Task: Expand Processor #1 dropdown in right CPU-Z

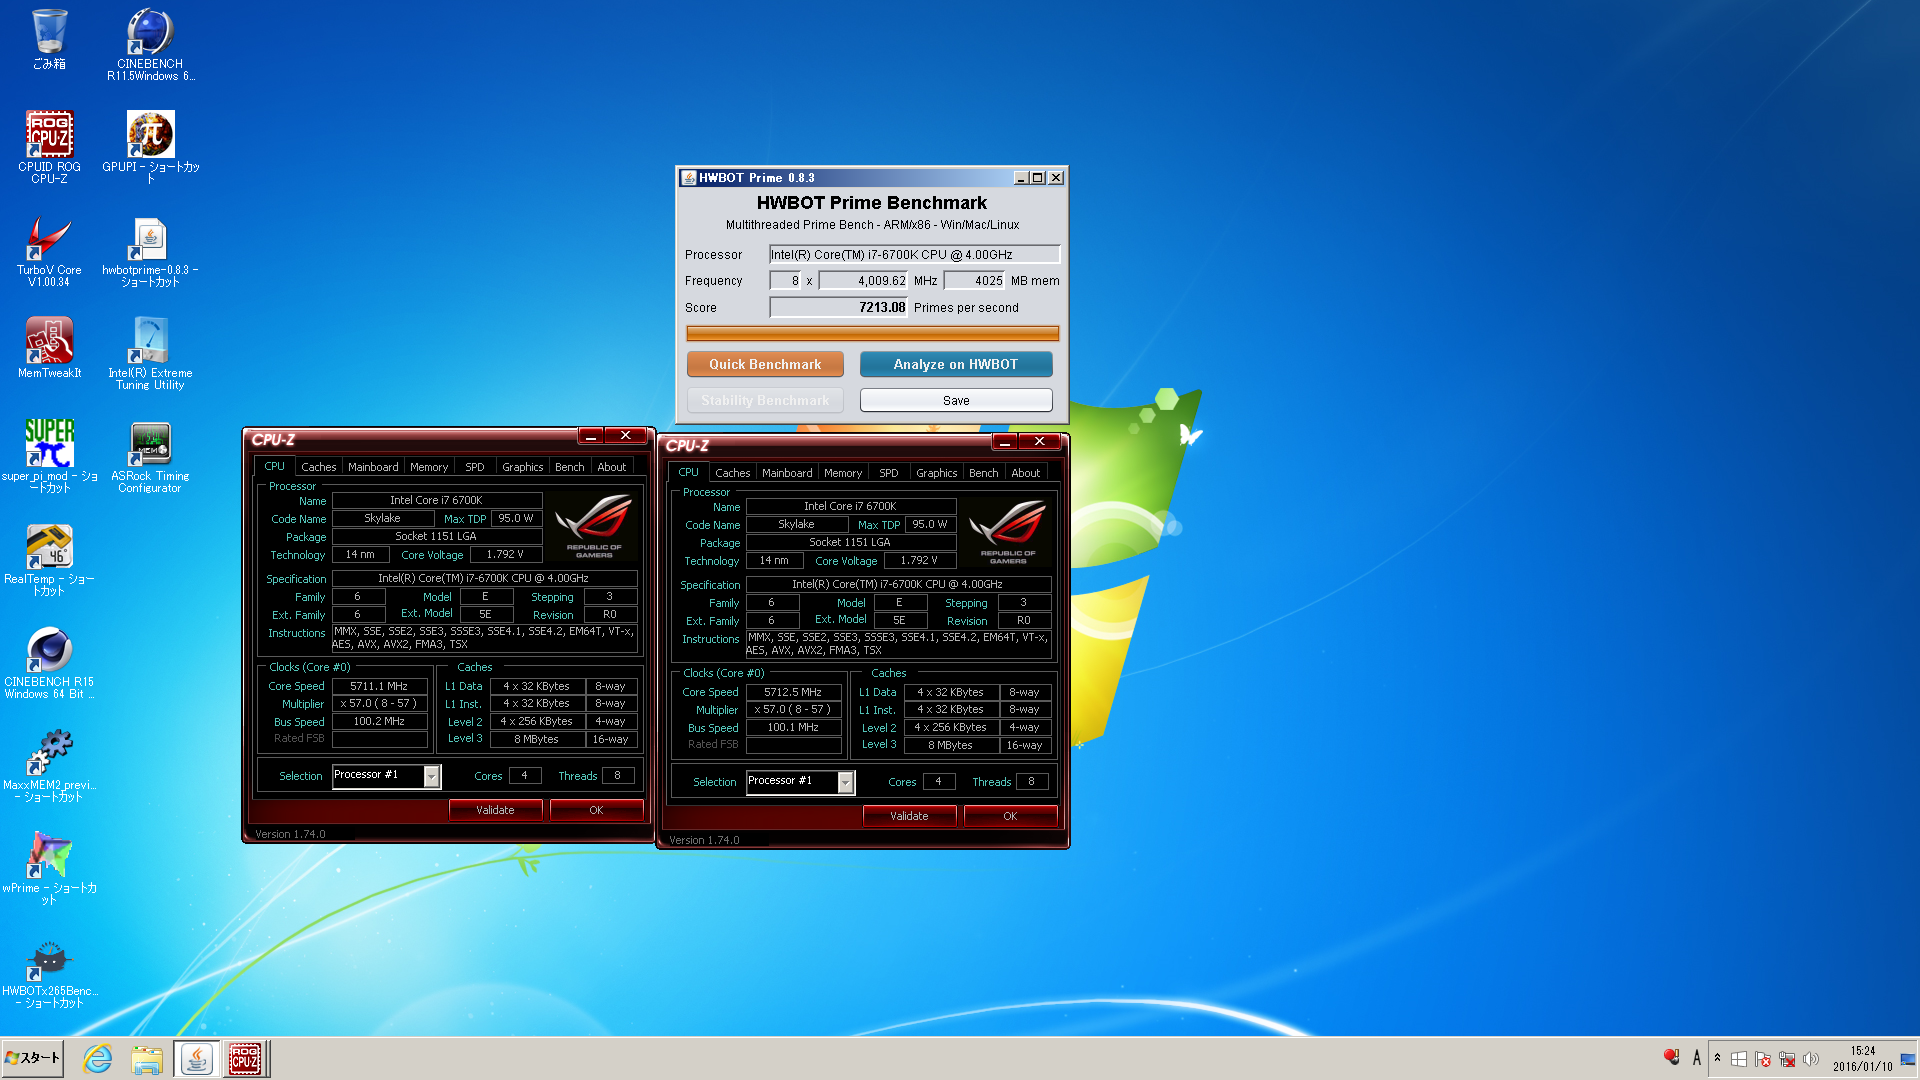Action: 845,782
